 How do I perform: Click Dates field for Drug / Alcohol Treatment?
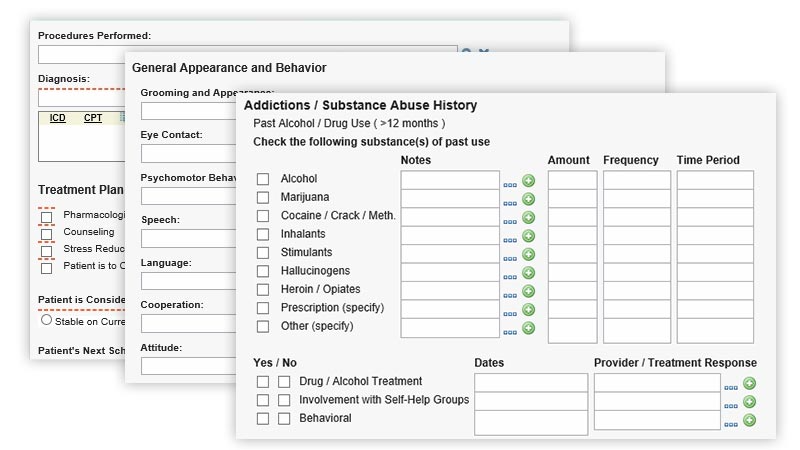pyautogui.click(x=531, y=383)
